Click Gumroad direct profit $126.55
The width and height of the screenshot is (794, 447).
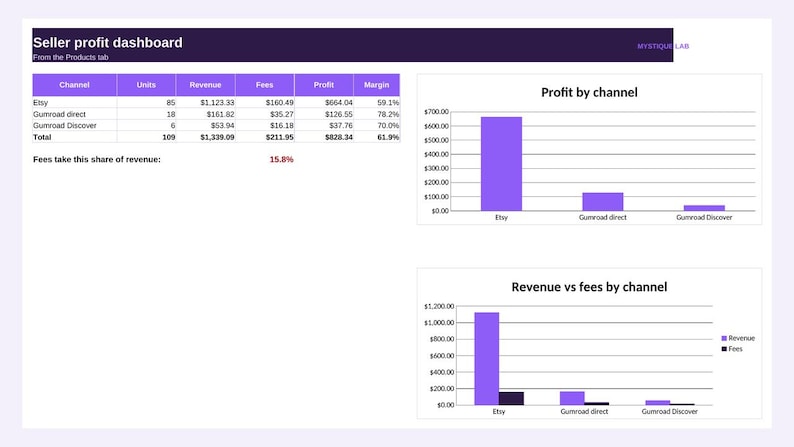(324, 114)
